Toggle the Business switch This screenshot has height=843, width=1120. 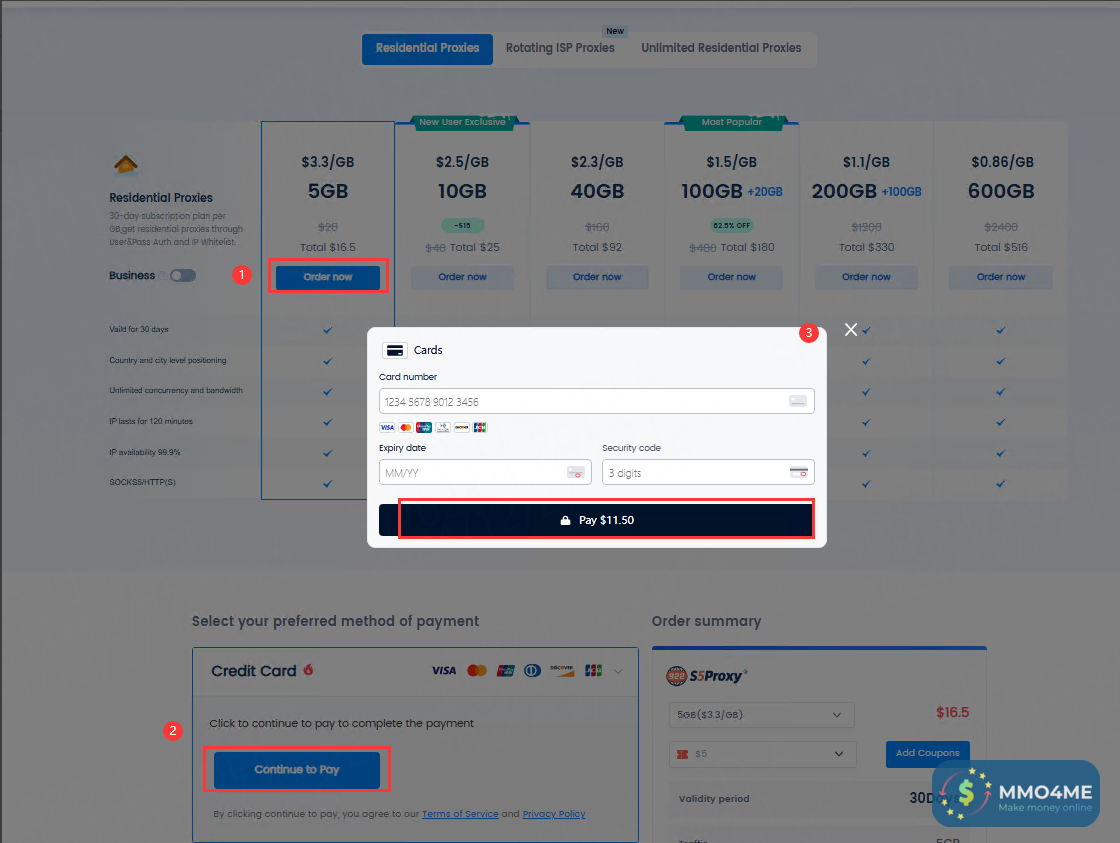tap(183, 276)
